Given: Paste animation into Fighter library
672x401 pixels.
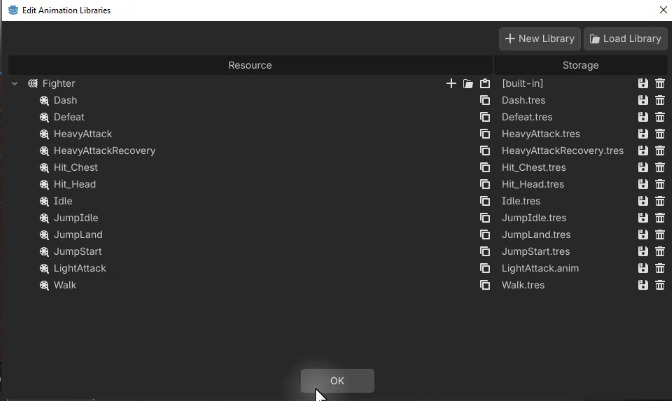Looking at the screenshot, I should click(x=485, y=84).
